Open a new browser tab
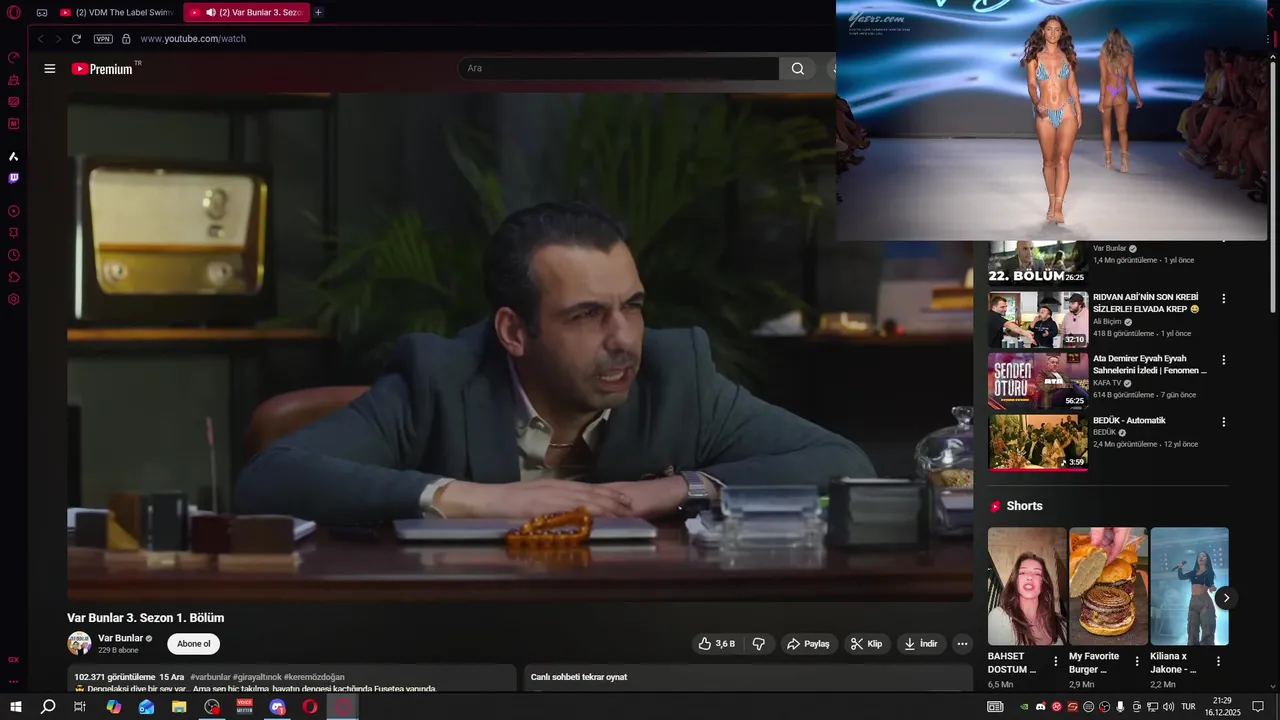 [x=318, y=13]
